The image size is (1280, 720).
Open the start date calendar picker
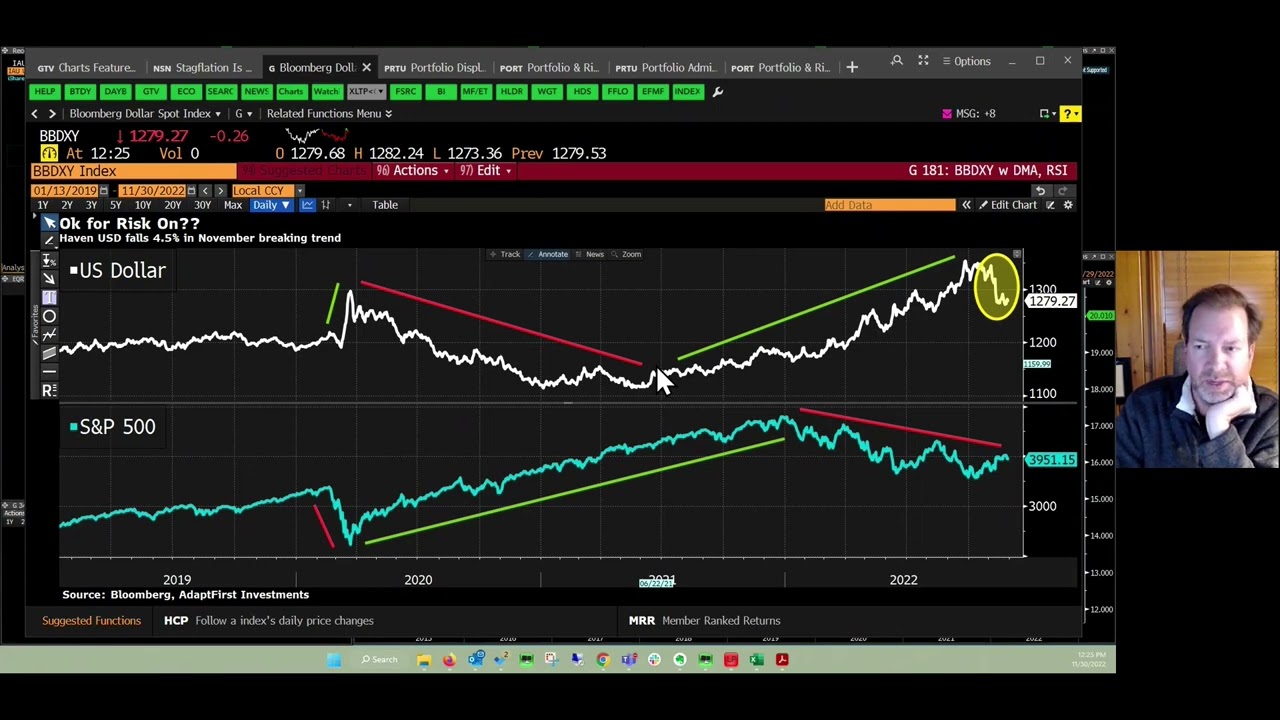point(105,190)
